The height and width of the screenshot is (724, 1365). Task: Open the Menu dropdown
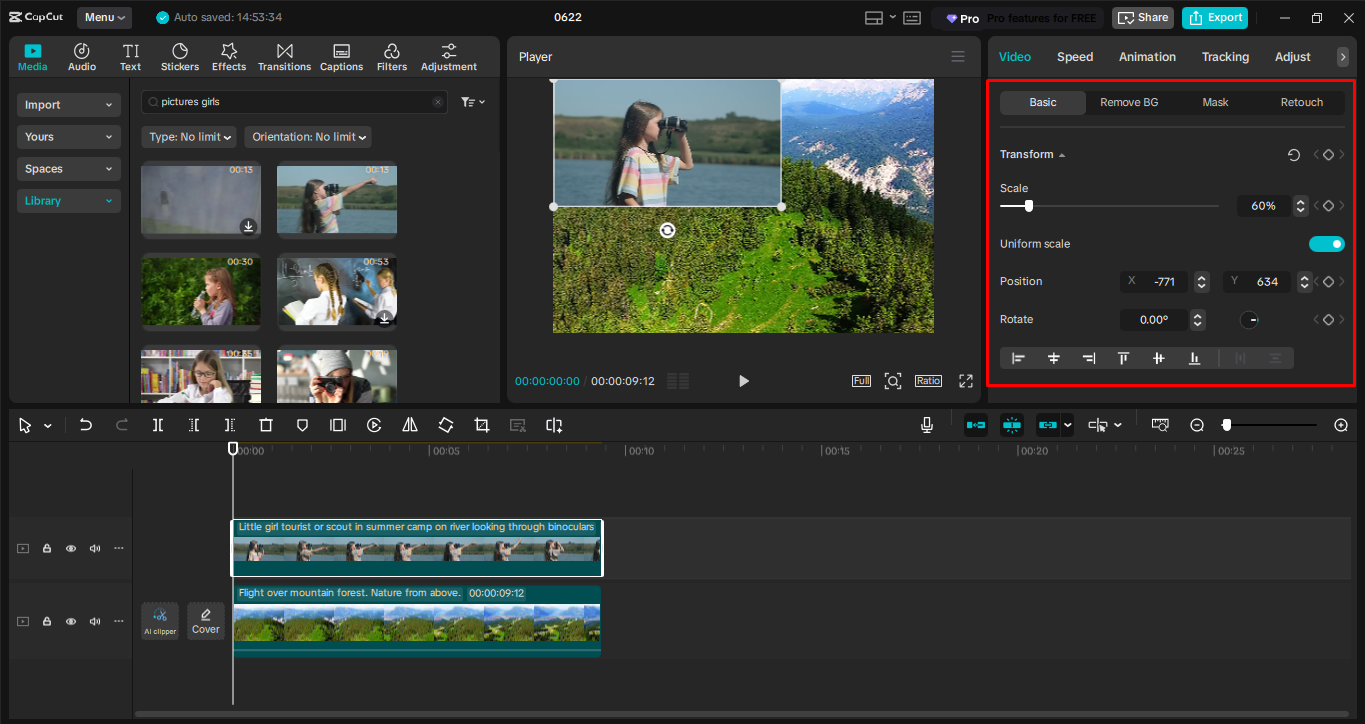coord(104,17)
